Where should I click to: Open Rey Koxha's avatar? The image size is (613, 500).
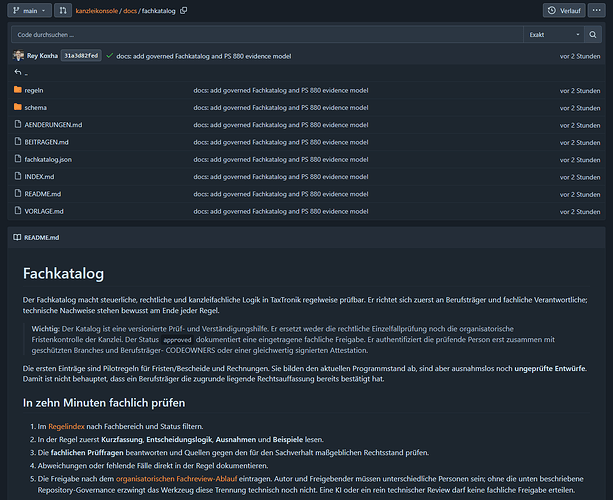(18, 56)
